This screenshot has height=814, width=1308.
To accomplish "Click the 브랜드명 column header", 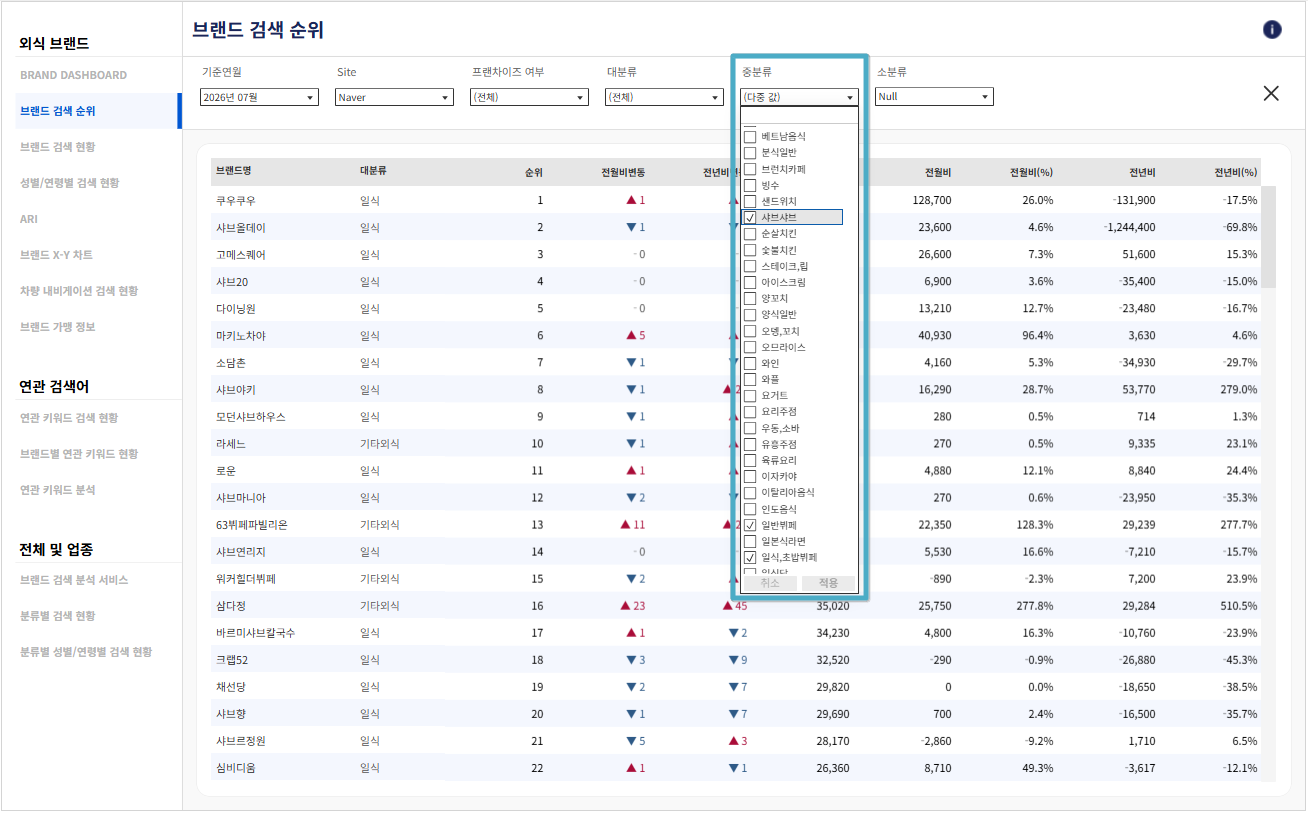I will (x=233, y=172).
